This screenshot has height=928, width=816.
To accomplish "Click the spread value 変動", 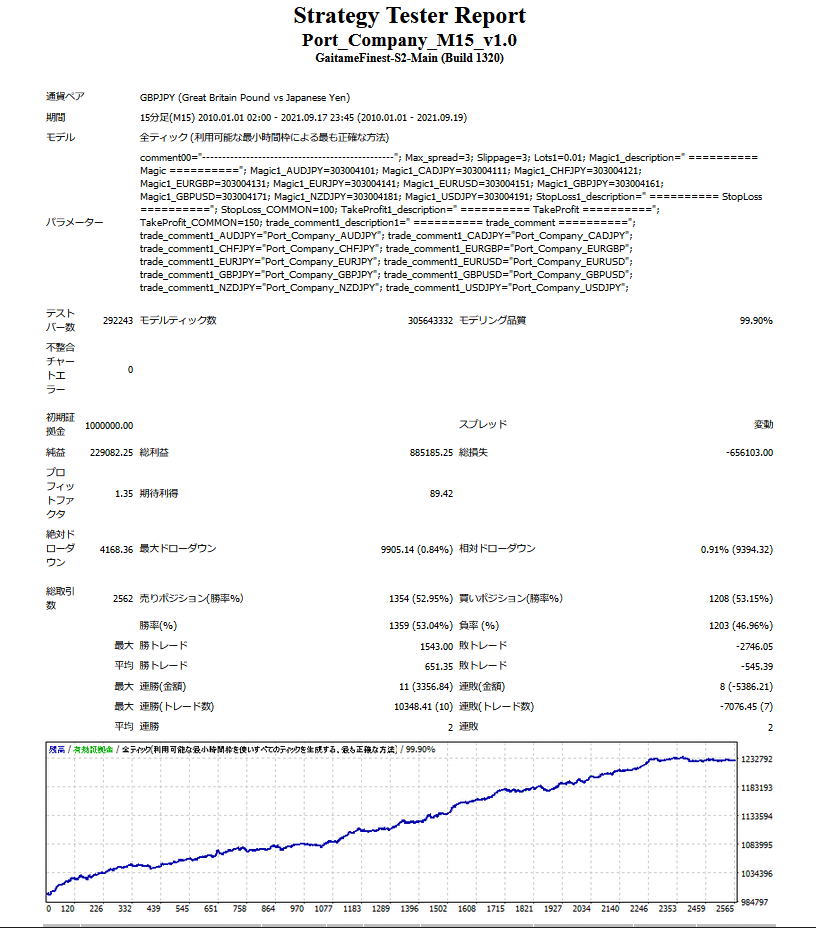I will pyautogui.click(x=763, y=424).
